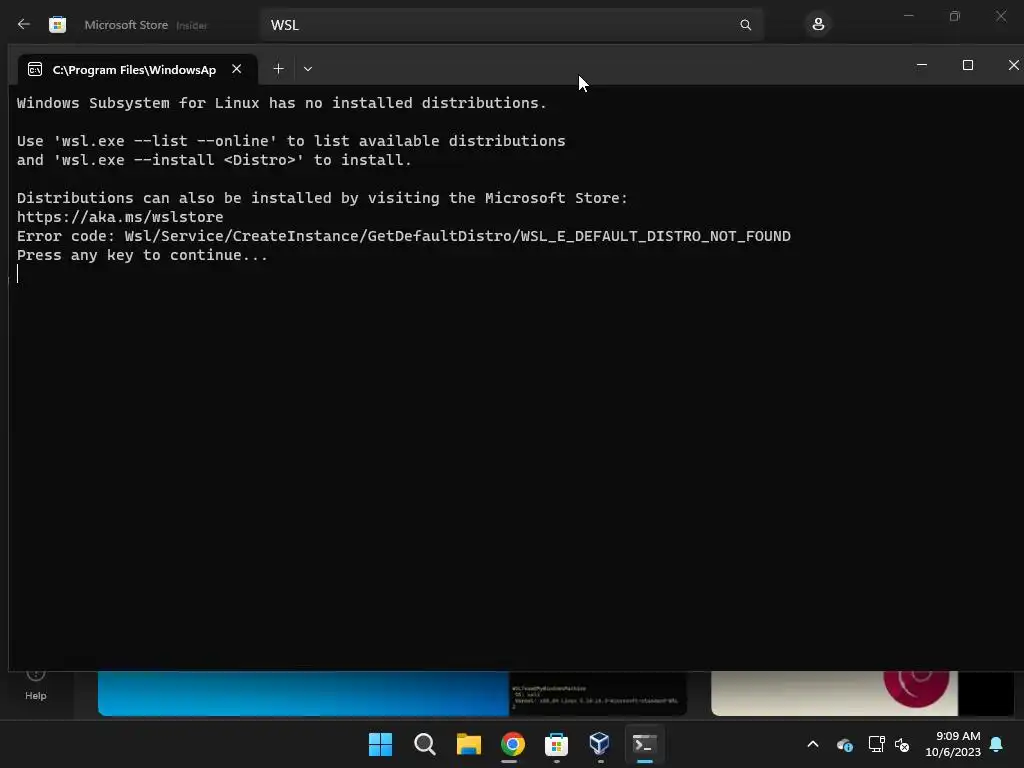
Task: Restore the Microsoft Store window
Action: [x=955, y=16]
